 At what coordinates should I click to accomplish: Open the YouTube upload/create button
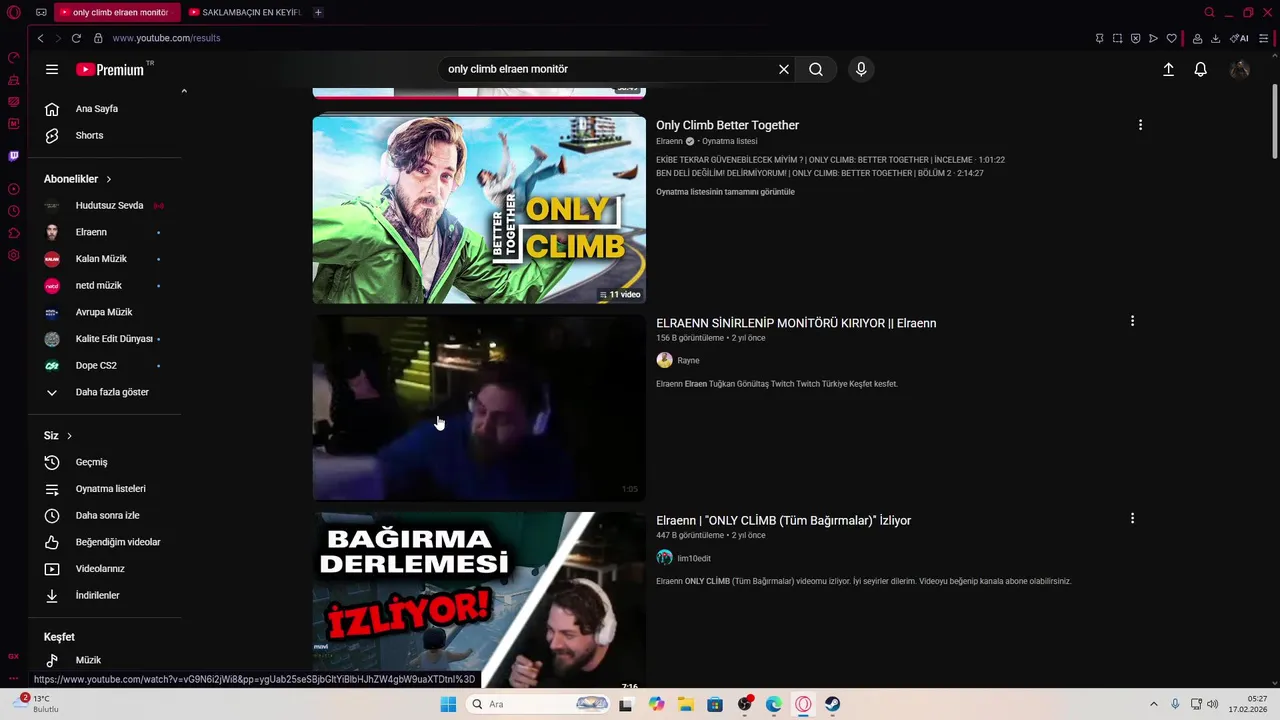[x=1168, y=69]
